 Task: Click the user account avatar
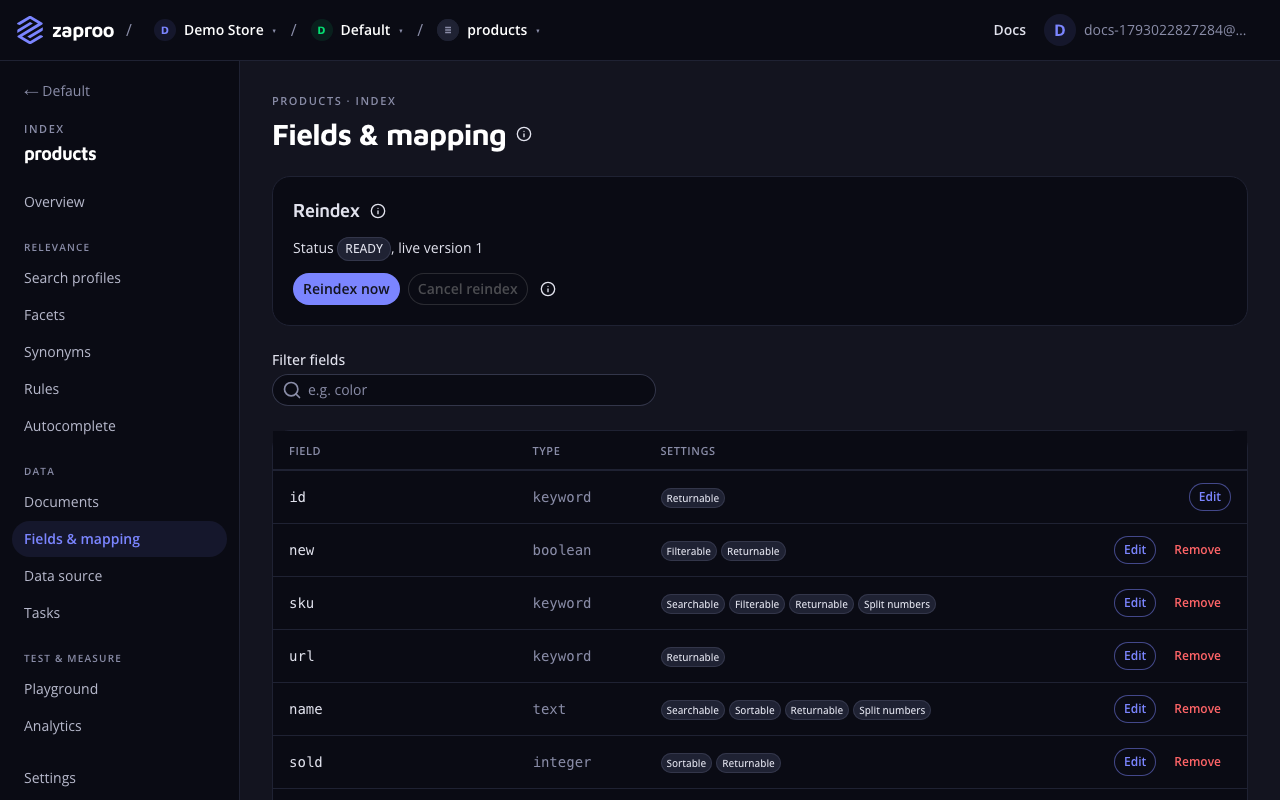click(x=1060, y=30)
